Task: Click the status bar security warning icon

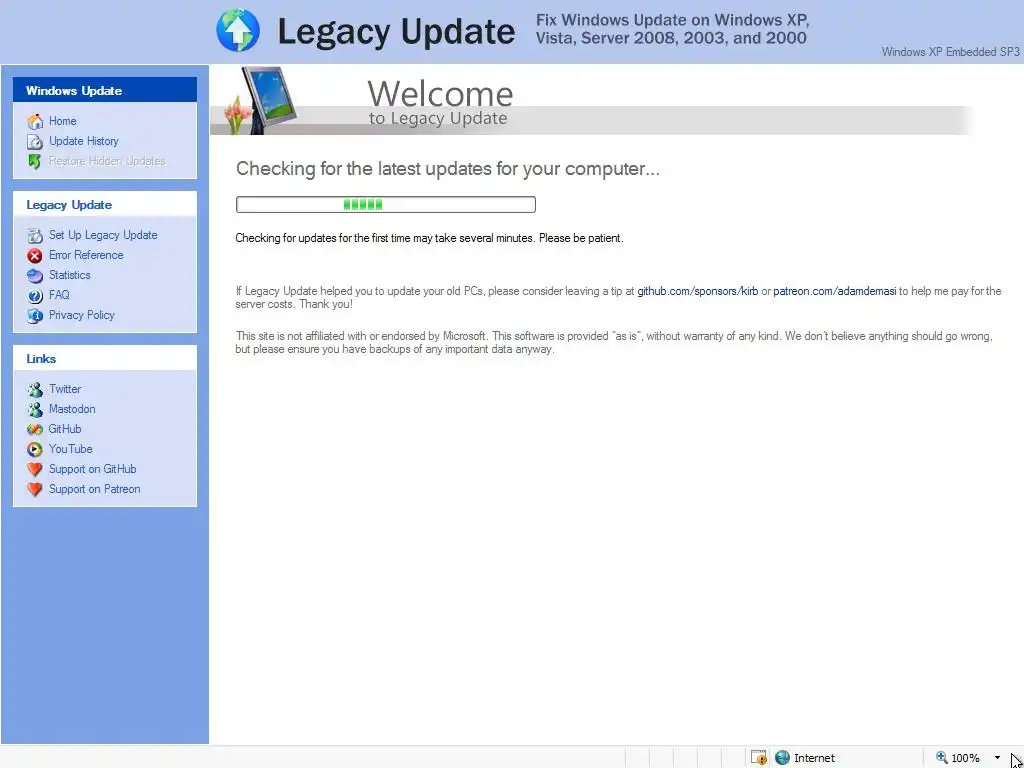Action: click(x=758, y=758)
